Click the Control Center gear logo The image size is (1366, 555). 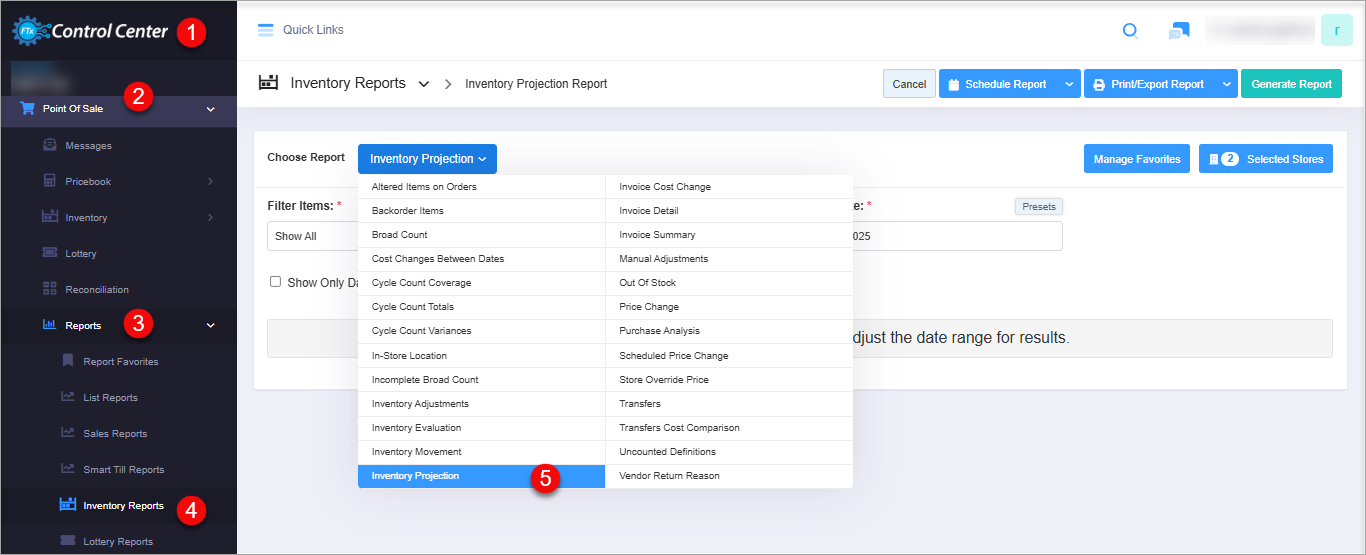click(29, 31)
